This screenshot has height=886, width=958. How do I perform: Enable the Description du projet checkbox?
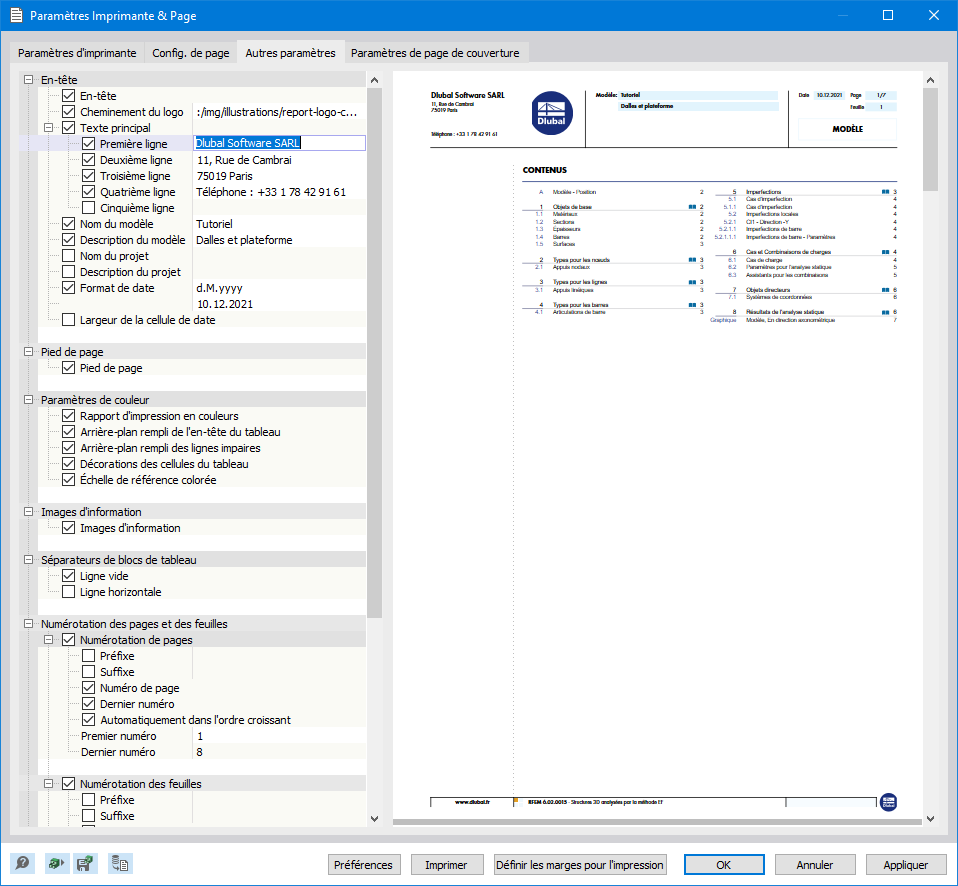[x=69, y=271]
